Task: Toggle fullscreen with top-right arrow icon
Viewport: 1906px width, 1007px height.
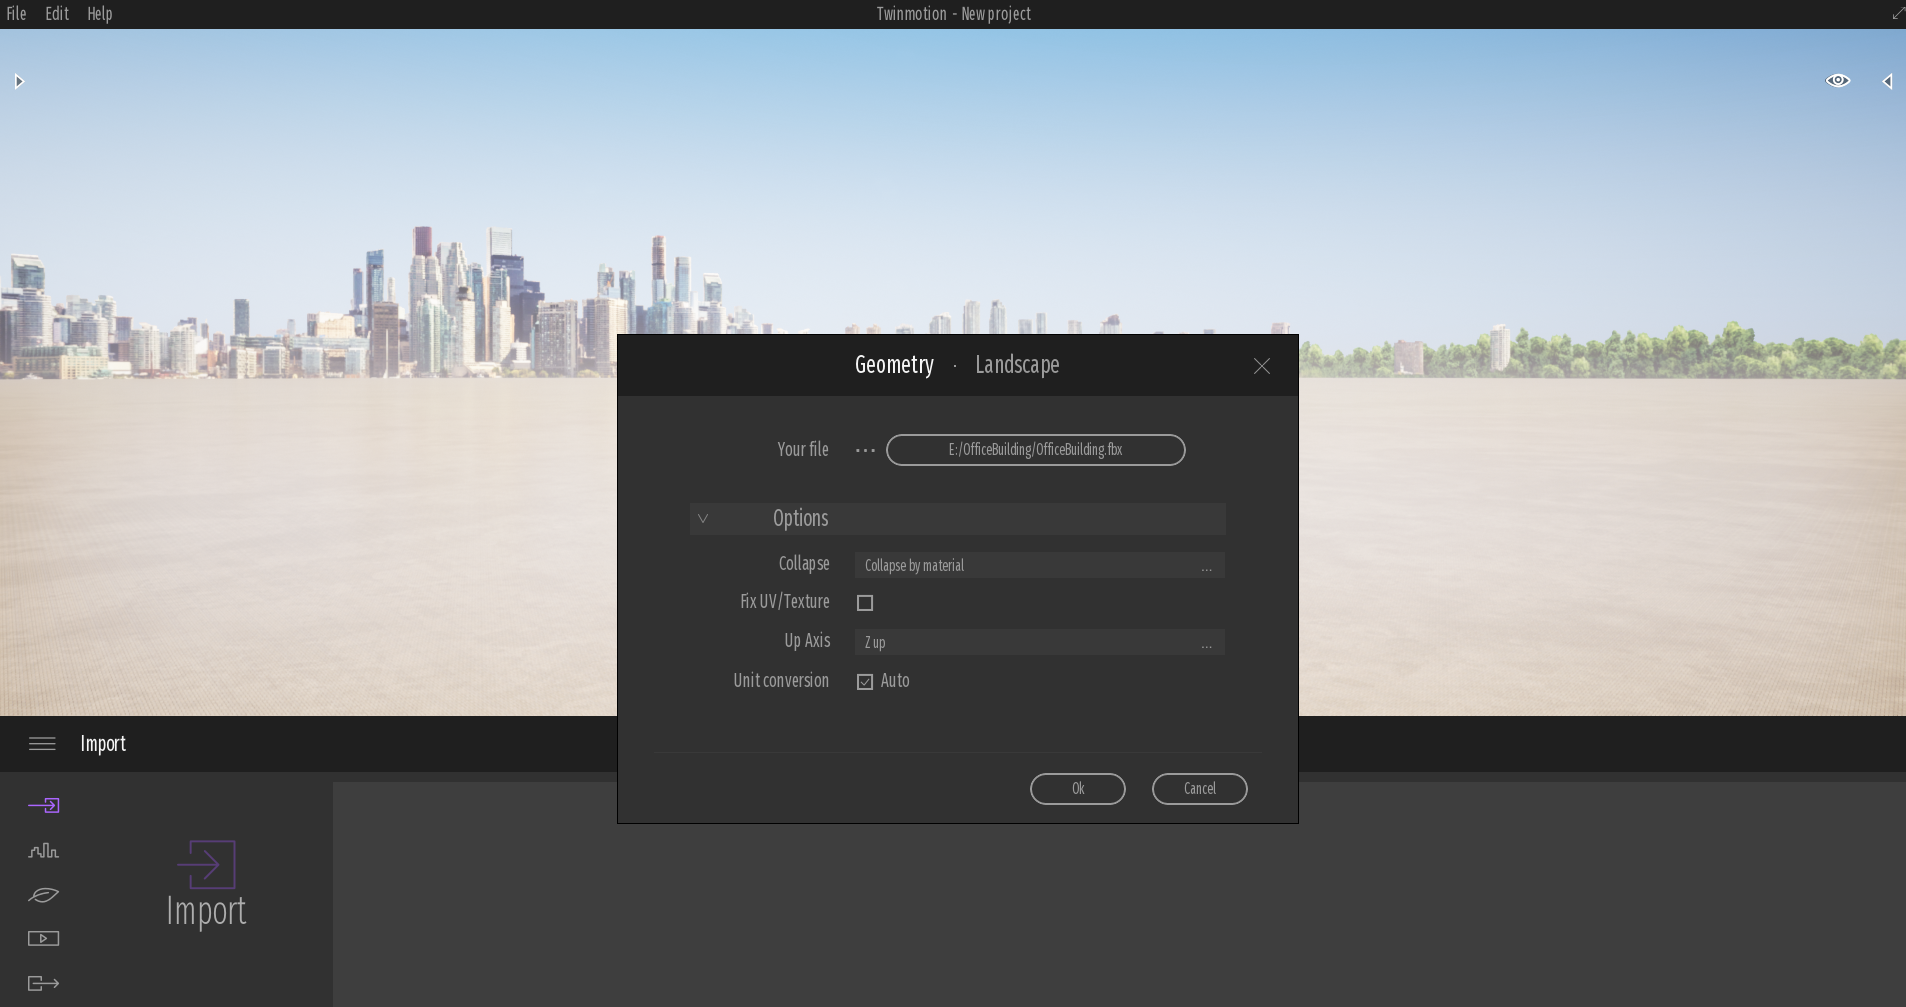Action: tap(1897, 13)
